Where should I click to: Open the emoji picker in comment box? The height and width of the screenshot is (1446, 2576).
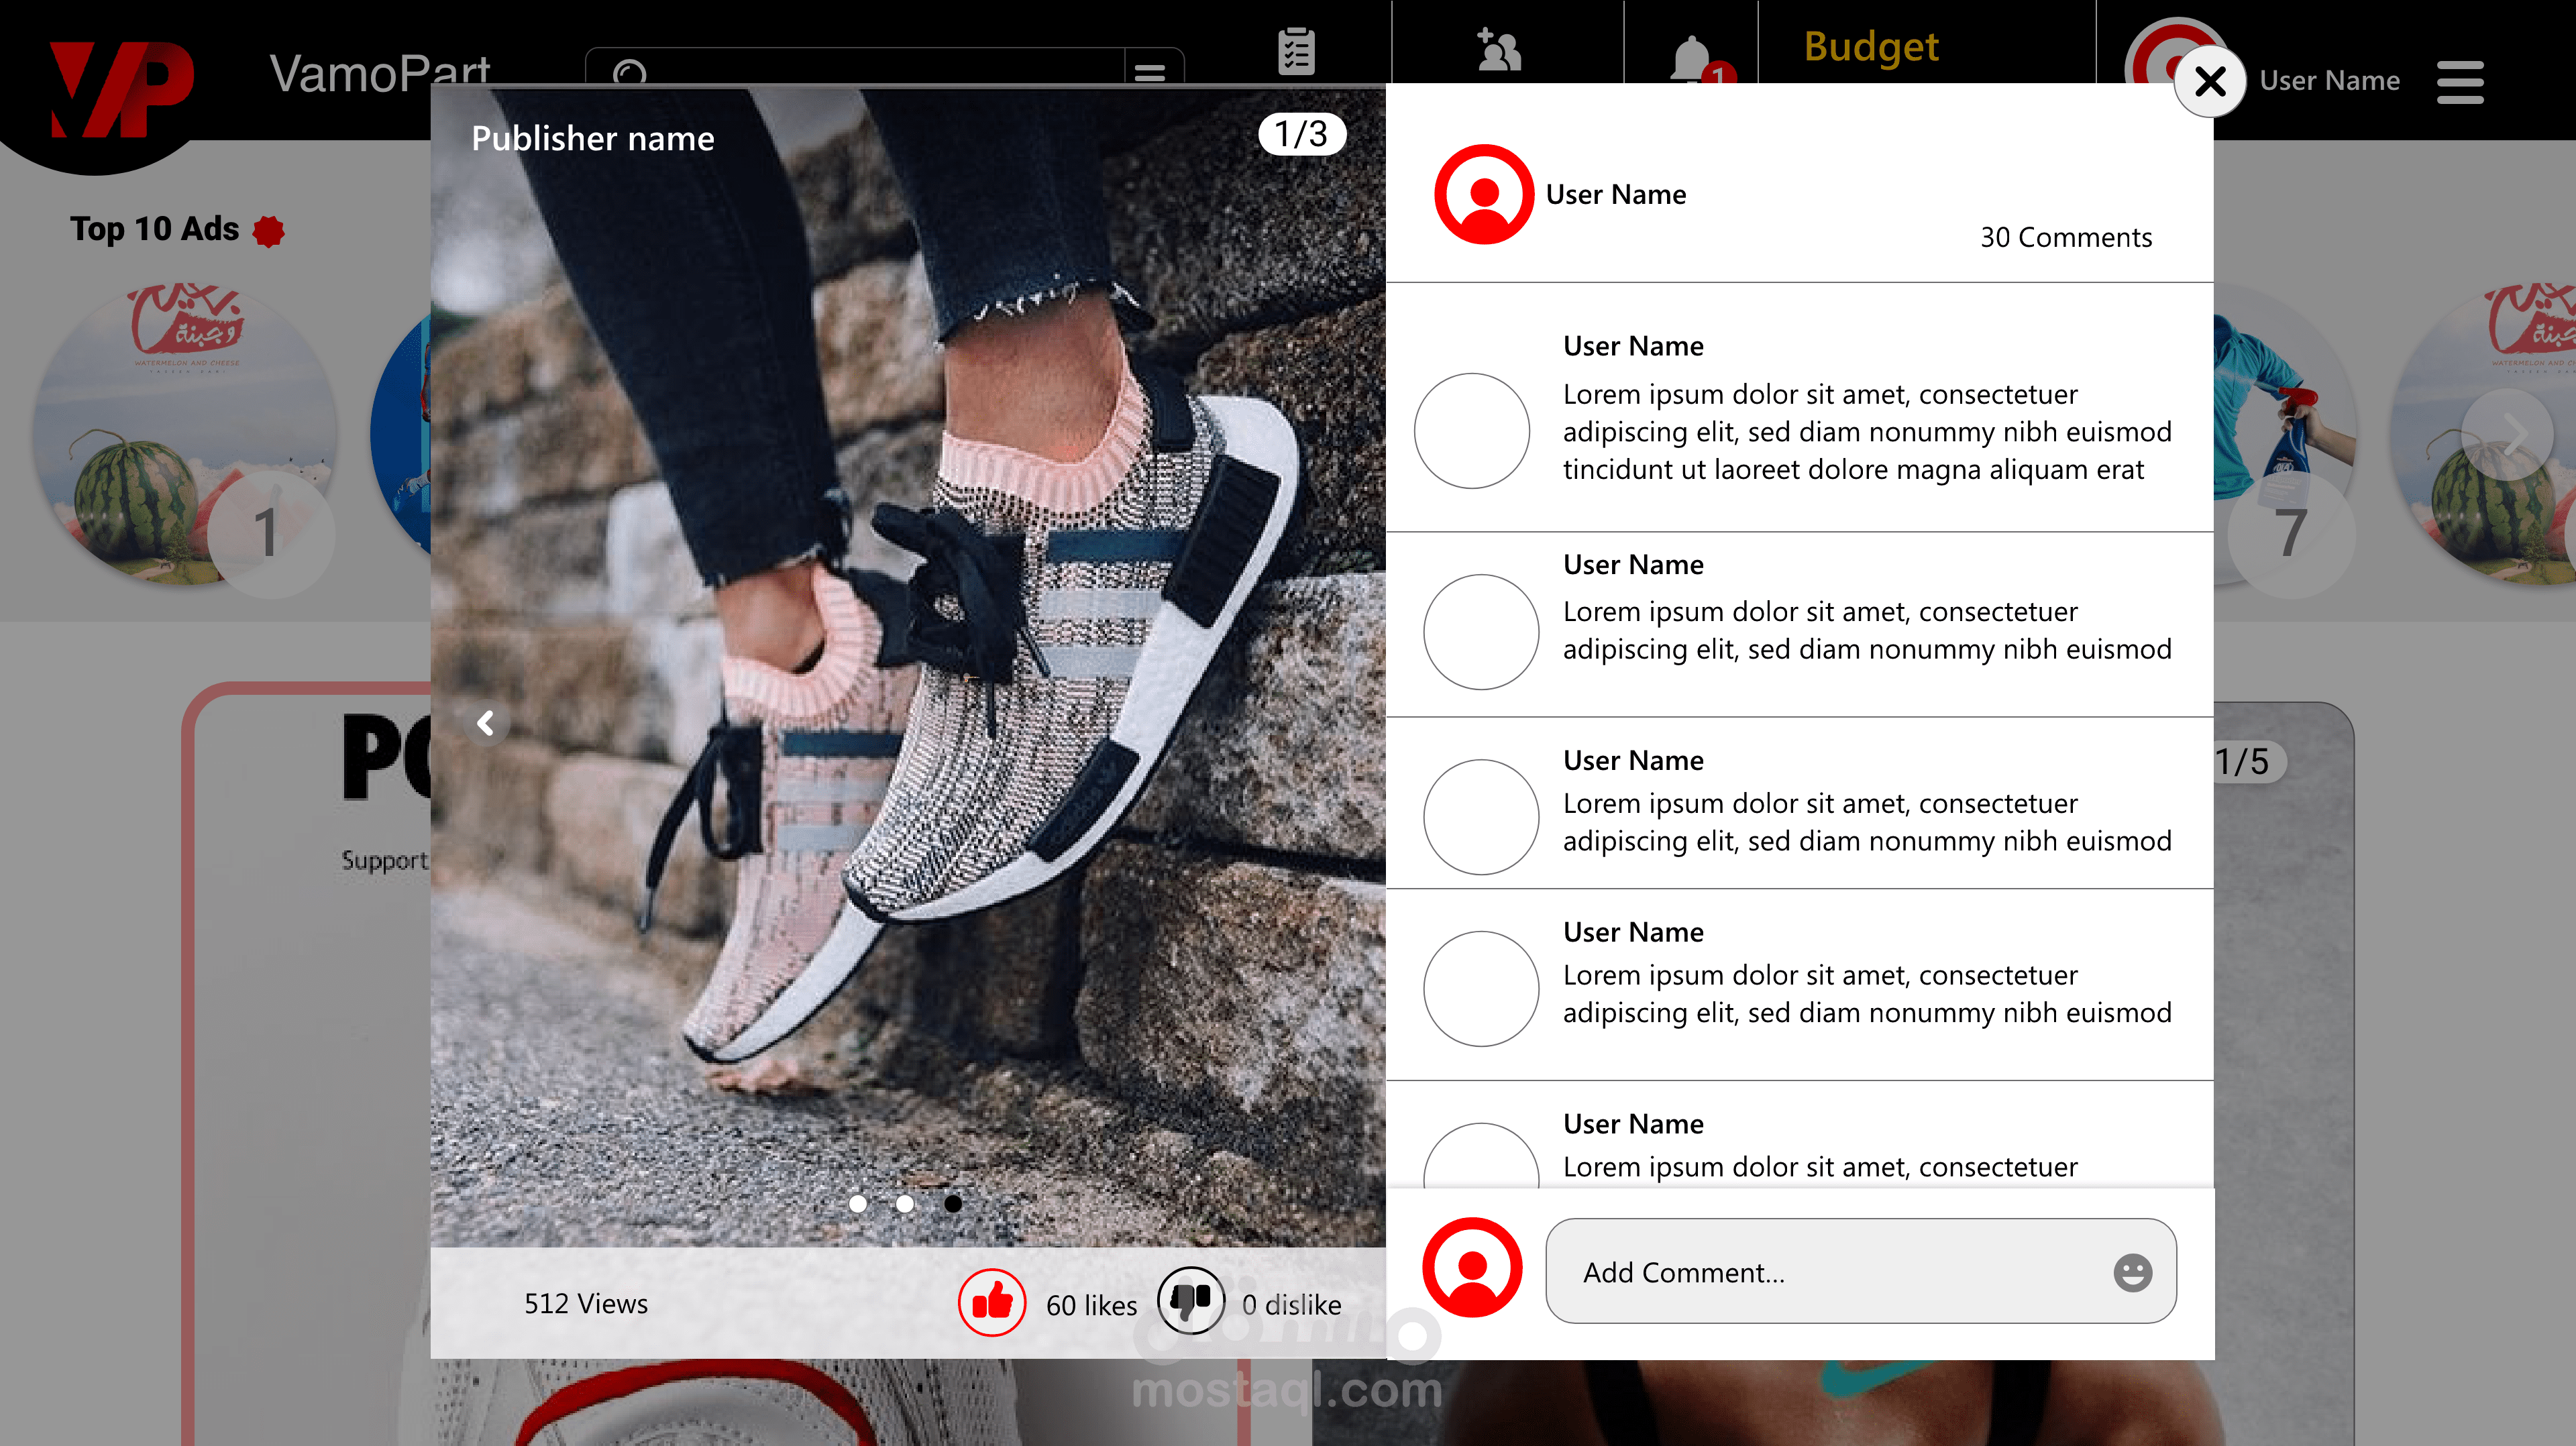click(x=2132, y=1272)
